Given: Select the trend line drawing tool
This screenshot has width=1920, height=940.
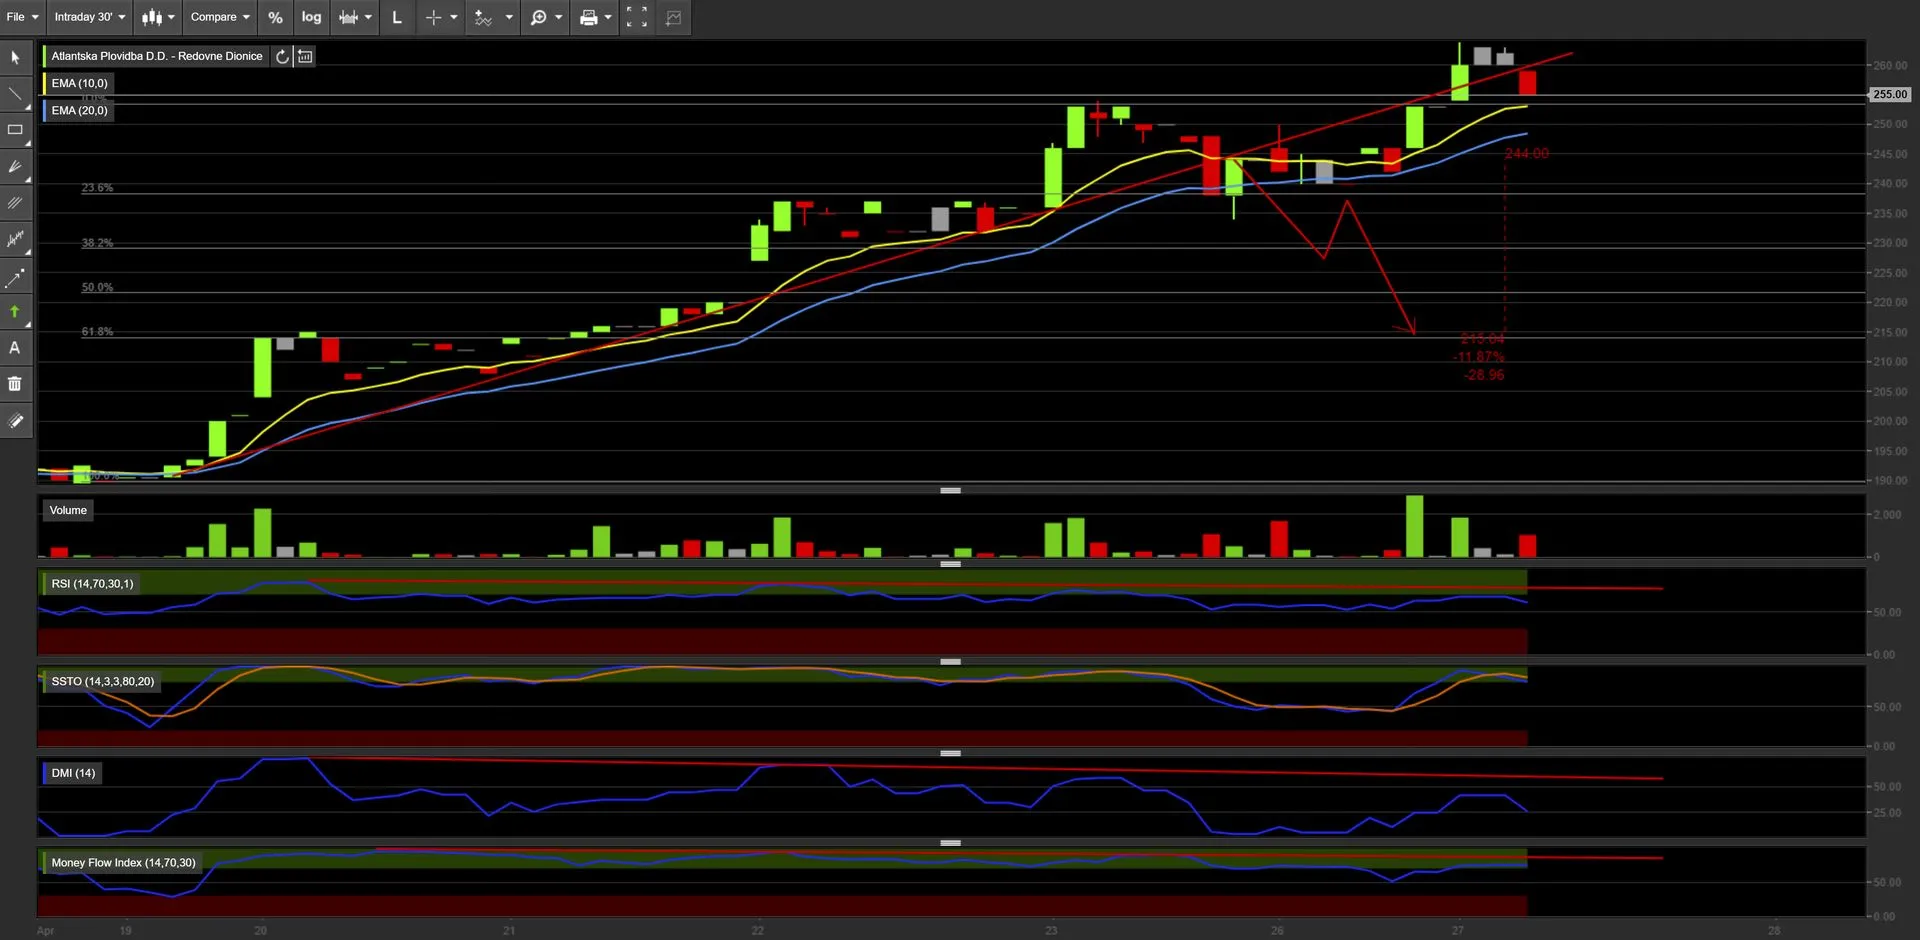Looking at the screenshot, I should [x=15, y=95].
